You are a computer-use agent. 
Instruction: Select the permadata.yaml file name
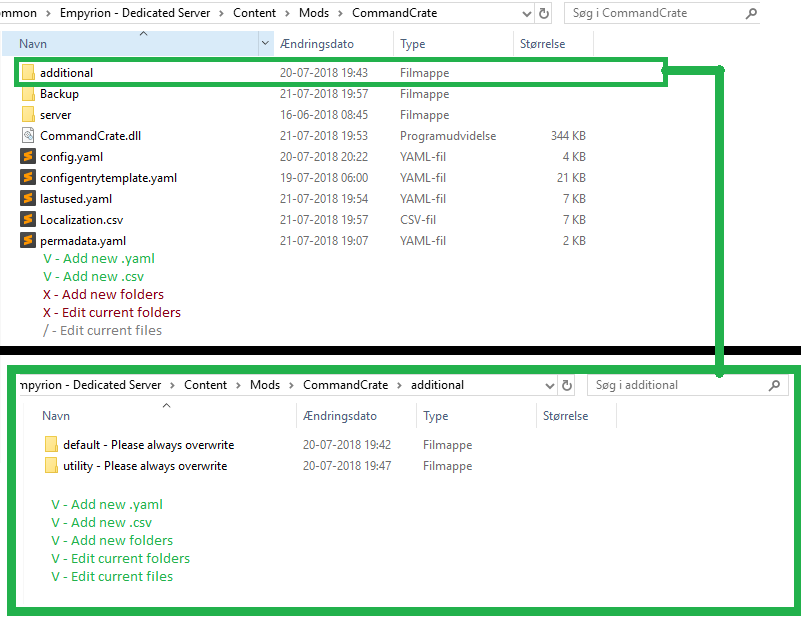tap(83, 241)
